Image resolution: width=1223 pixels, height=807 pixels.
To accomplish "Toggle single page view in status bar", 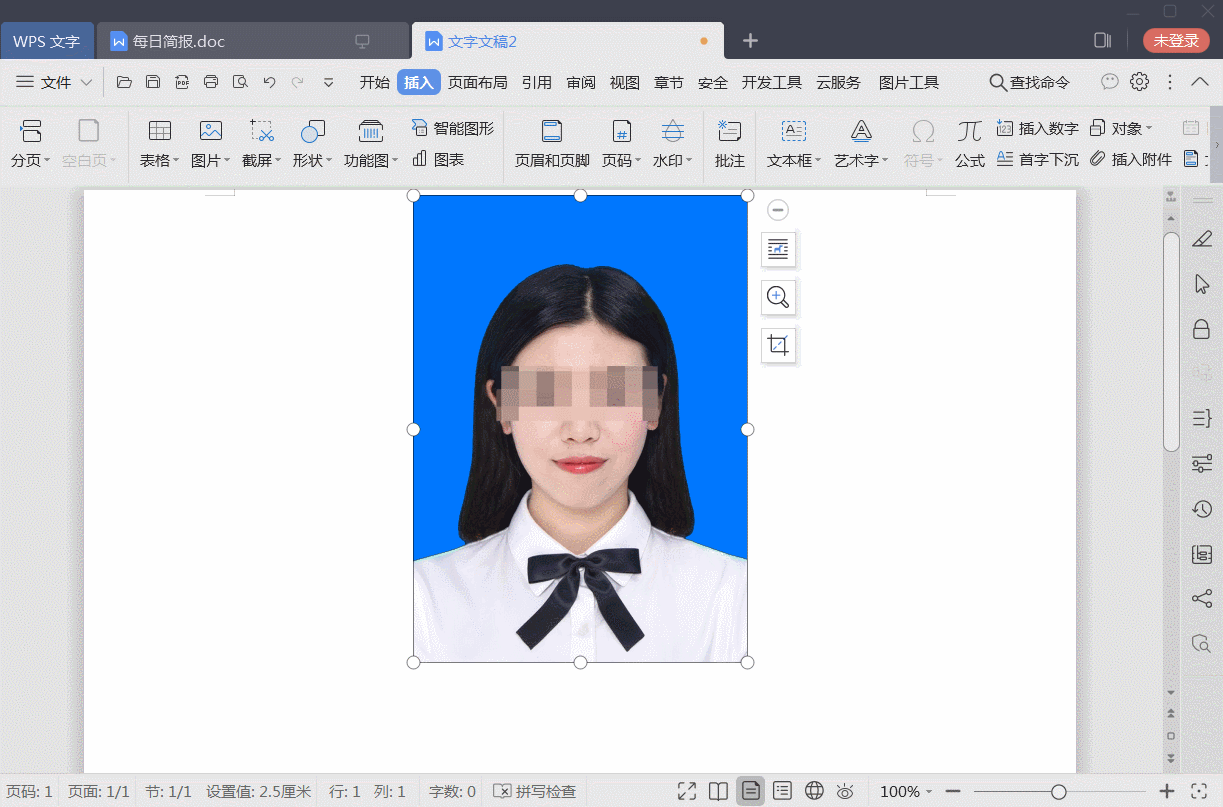I will (750, 791).
